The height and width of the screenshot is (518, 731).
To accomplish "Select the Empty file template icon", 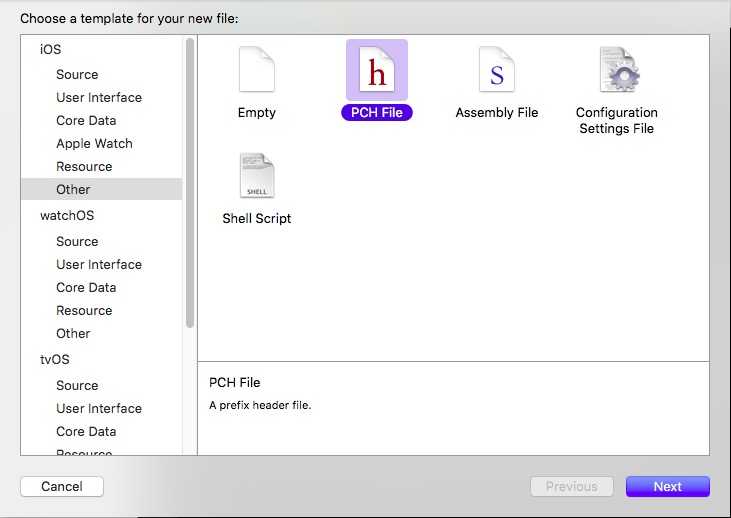I will point(257,72).
